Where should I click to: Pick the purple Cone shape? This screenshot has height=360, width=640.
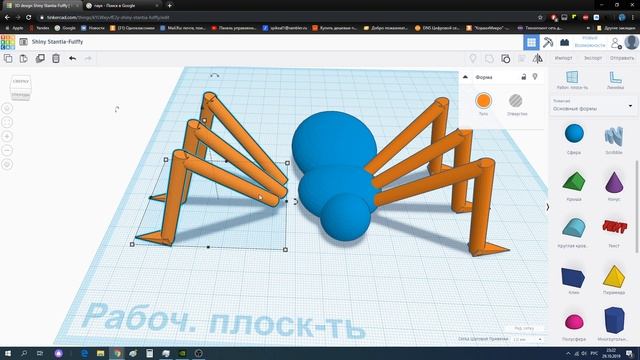[x=614, y=182]
